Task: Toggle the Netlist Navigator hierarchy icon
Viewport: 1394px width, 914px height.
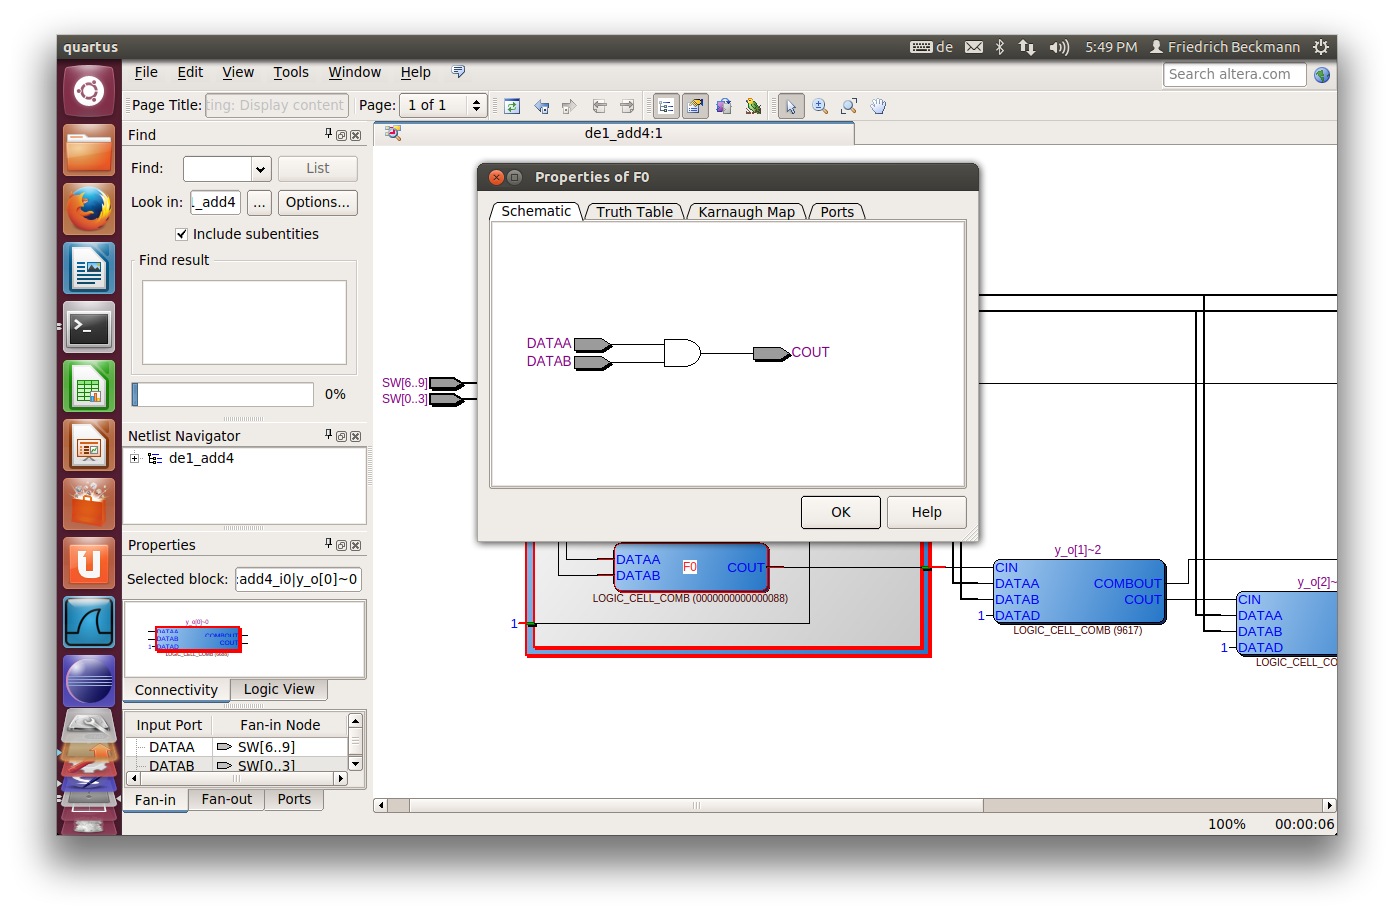Action: point(666,106)
